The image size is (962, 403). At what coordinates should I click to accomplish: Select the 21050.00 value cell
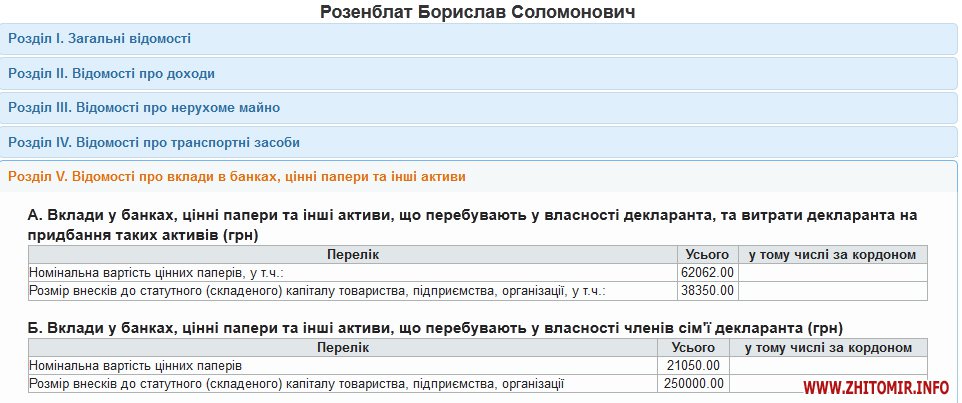click(693, 365)
